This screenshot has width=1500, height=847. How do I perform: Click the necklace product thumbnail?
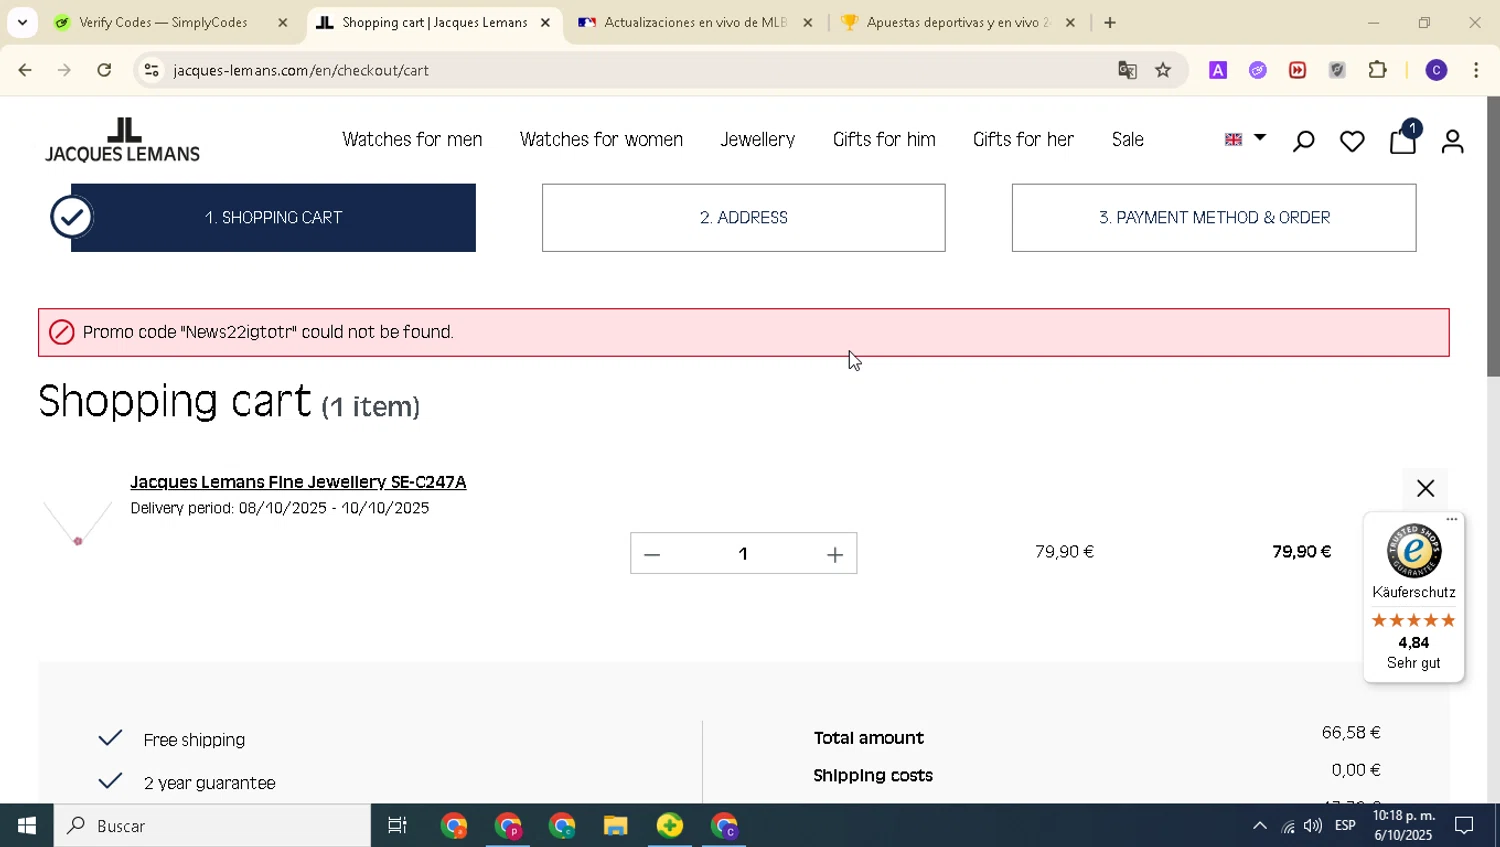pyautogui.click(x=77, y=523)
